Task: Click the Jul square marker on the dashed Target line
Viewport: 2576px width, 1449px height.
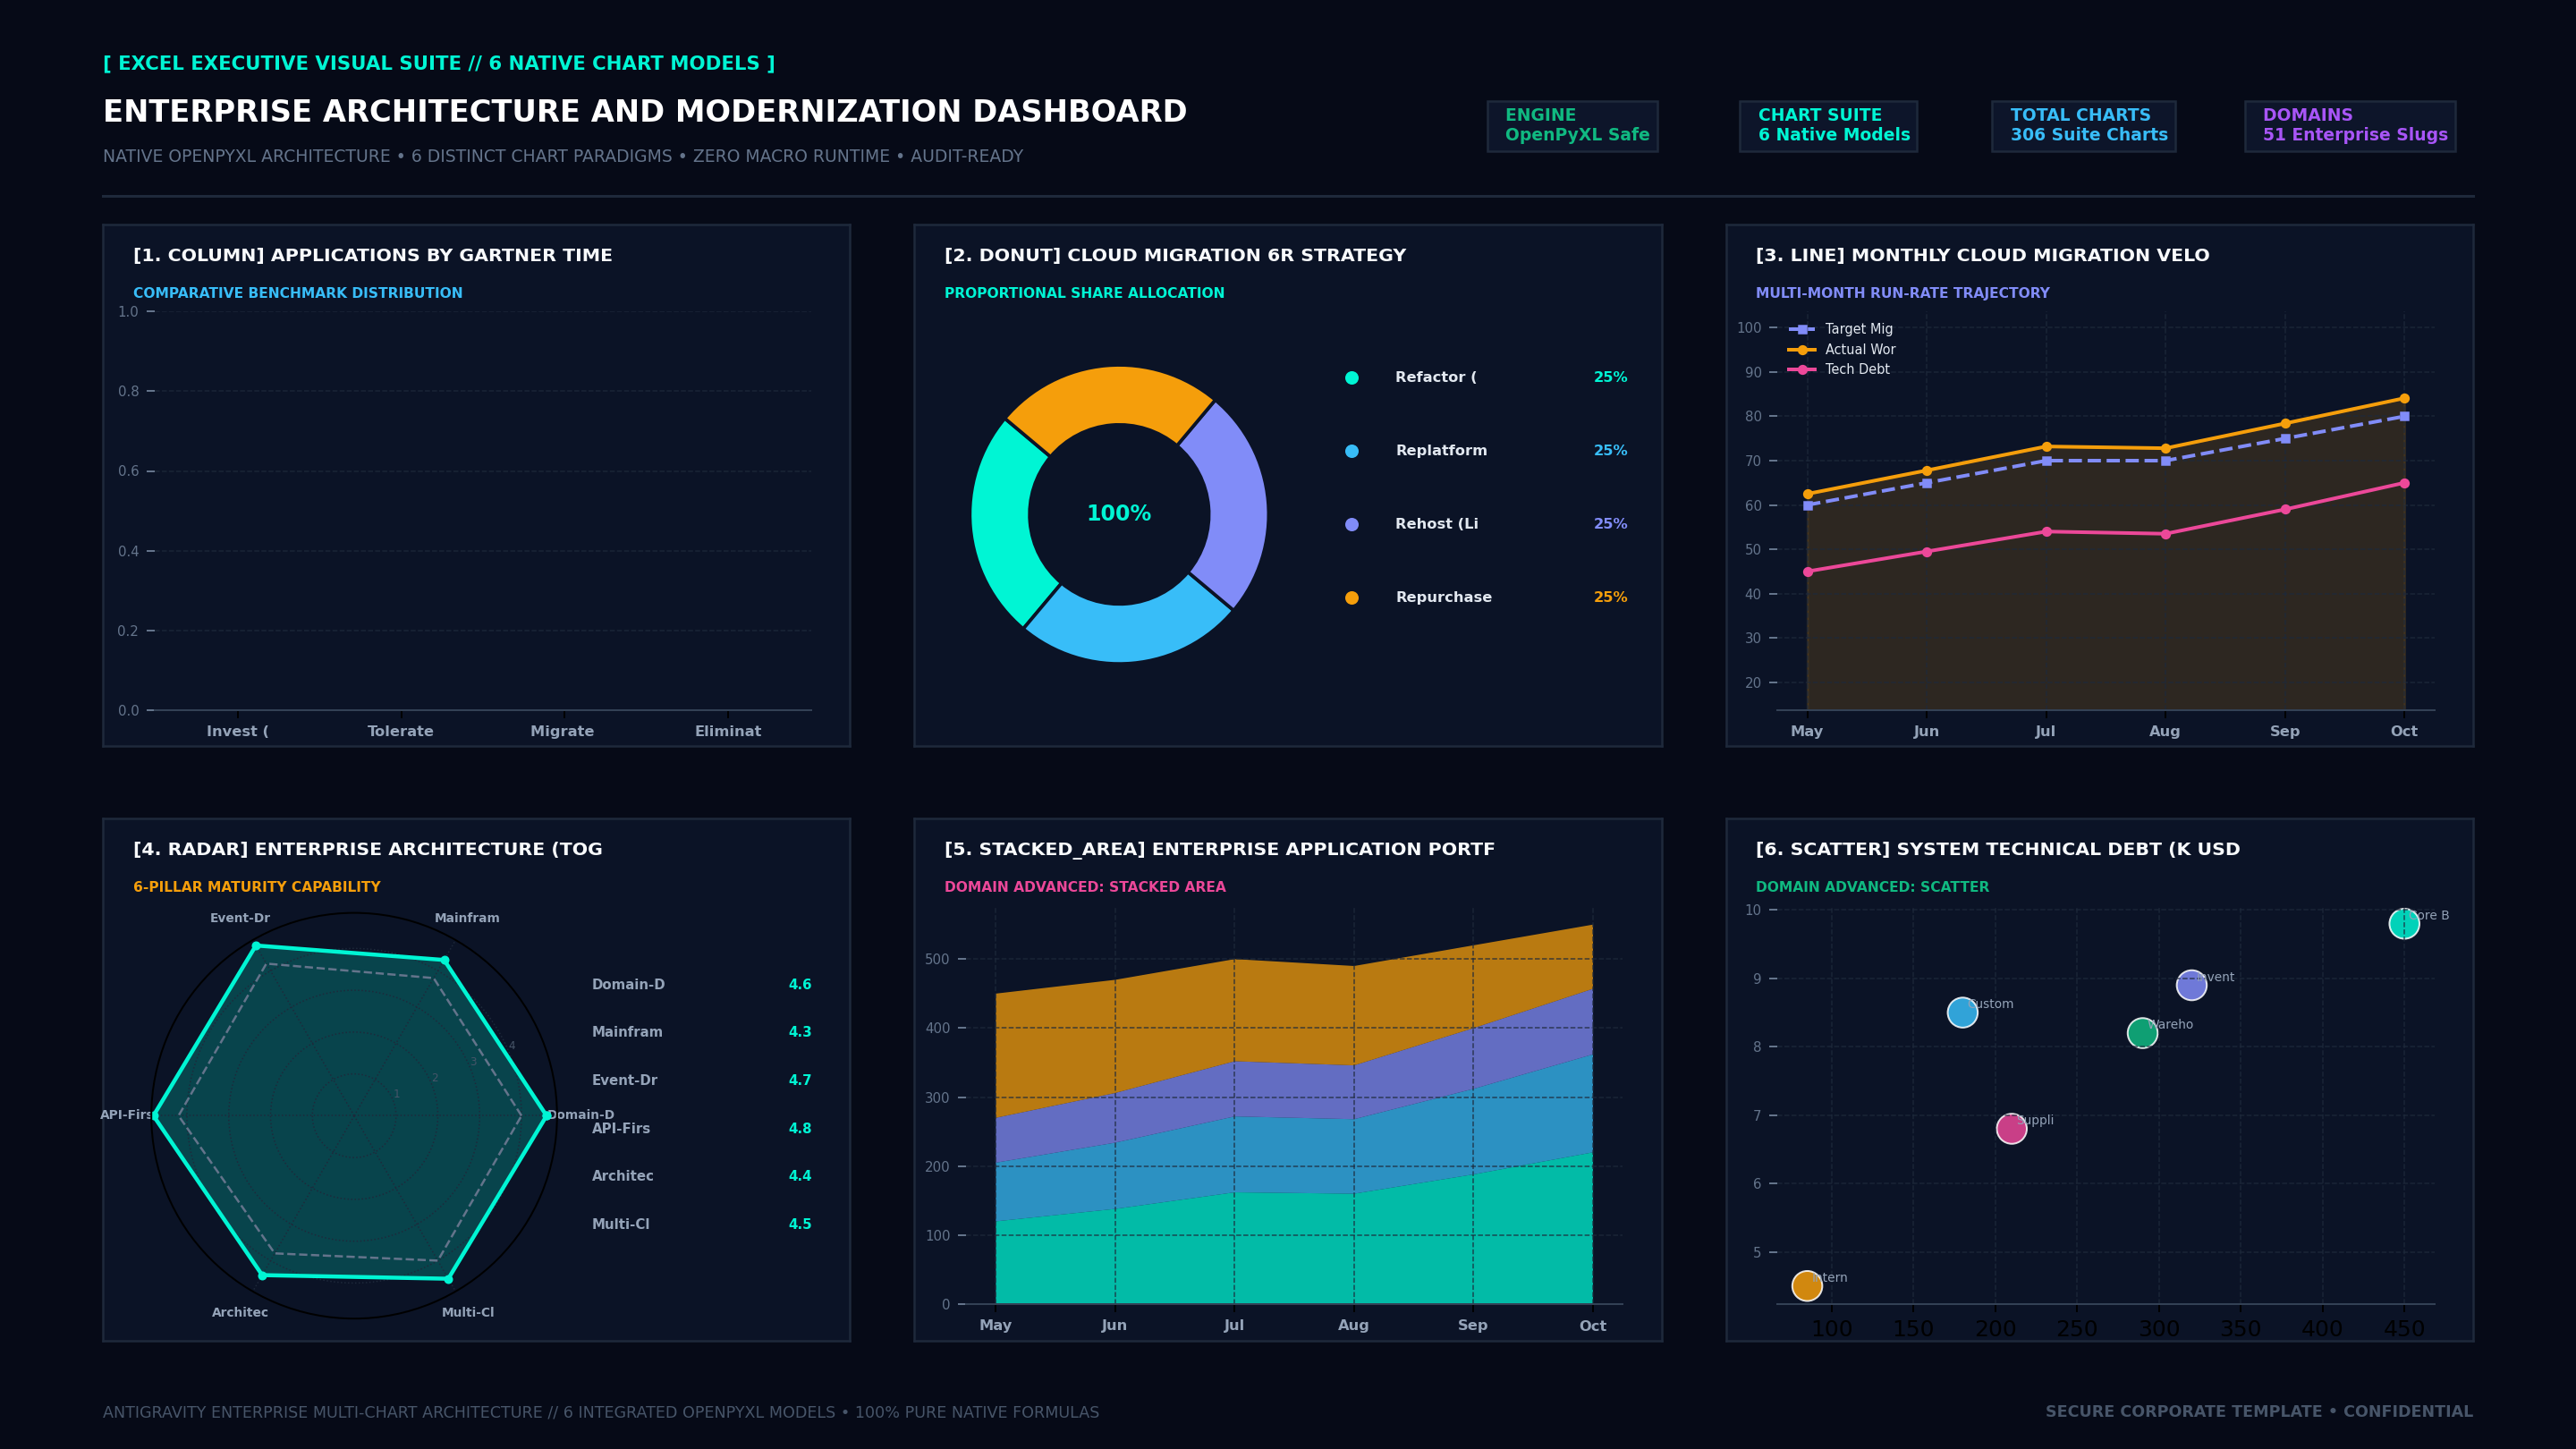Action: pos(2046,461)
